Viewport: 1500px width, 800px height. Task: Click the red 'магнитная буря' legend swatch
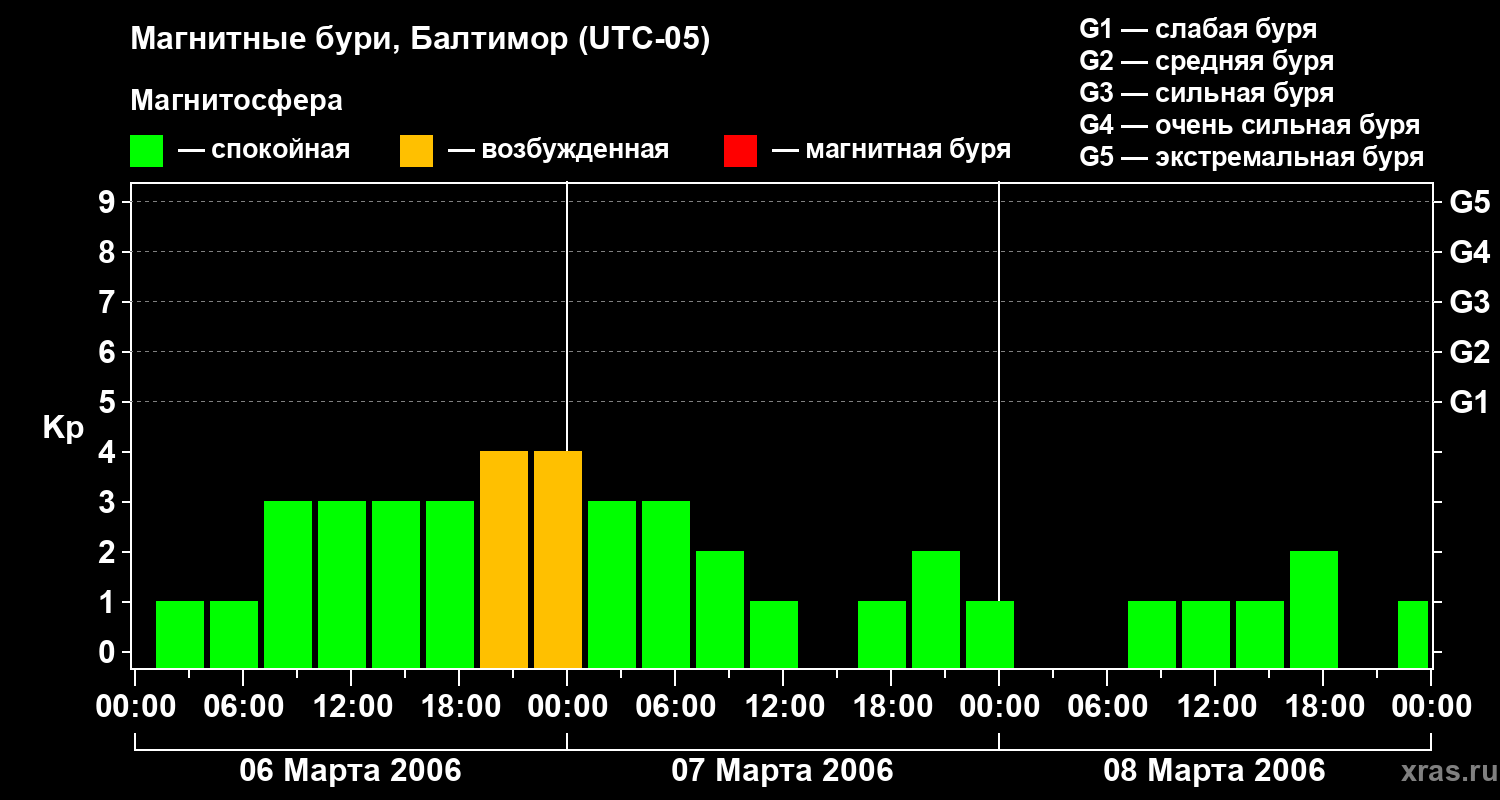click(x=740, y=151)
